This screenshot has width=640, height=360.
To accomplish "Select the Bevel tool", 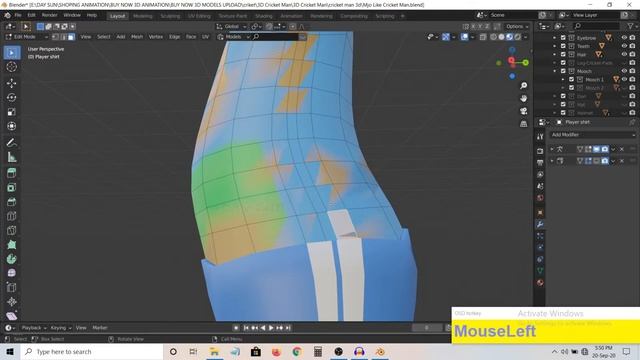I will [x=11, y=202].
